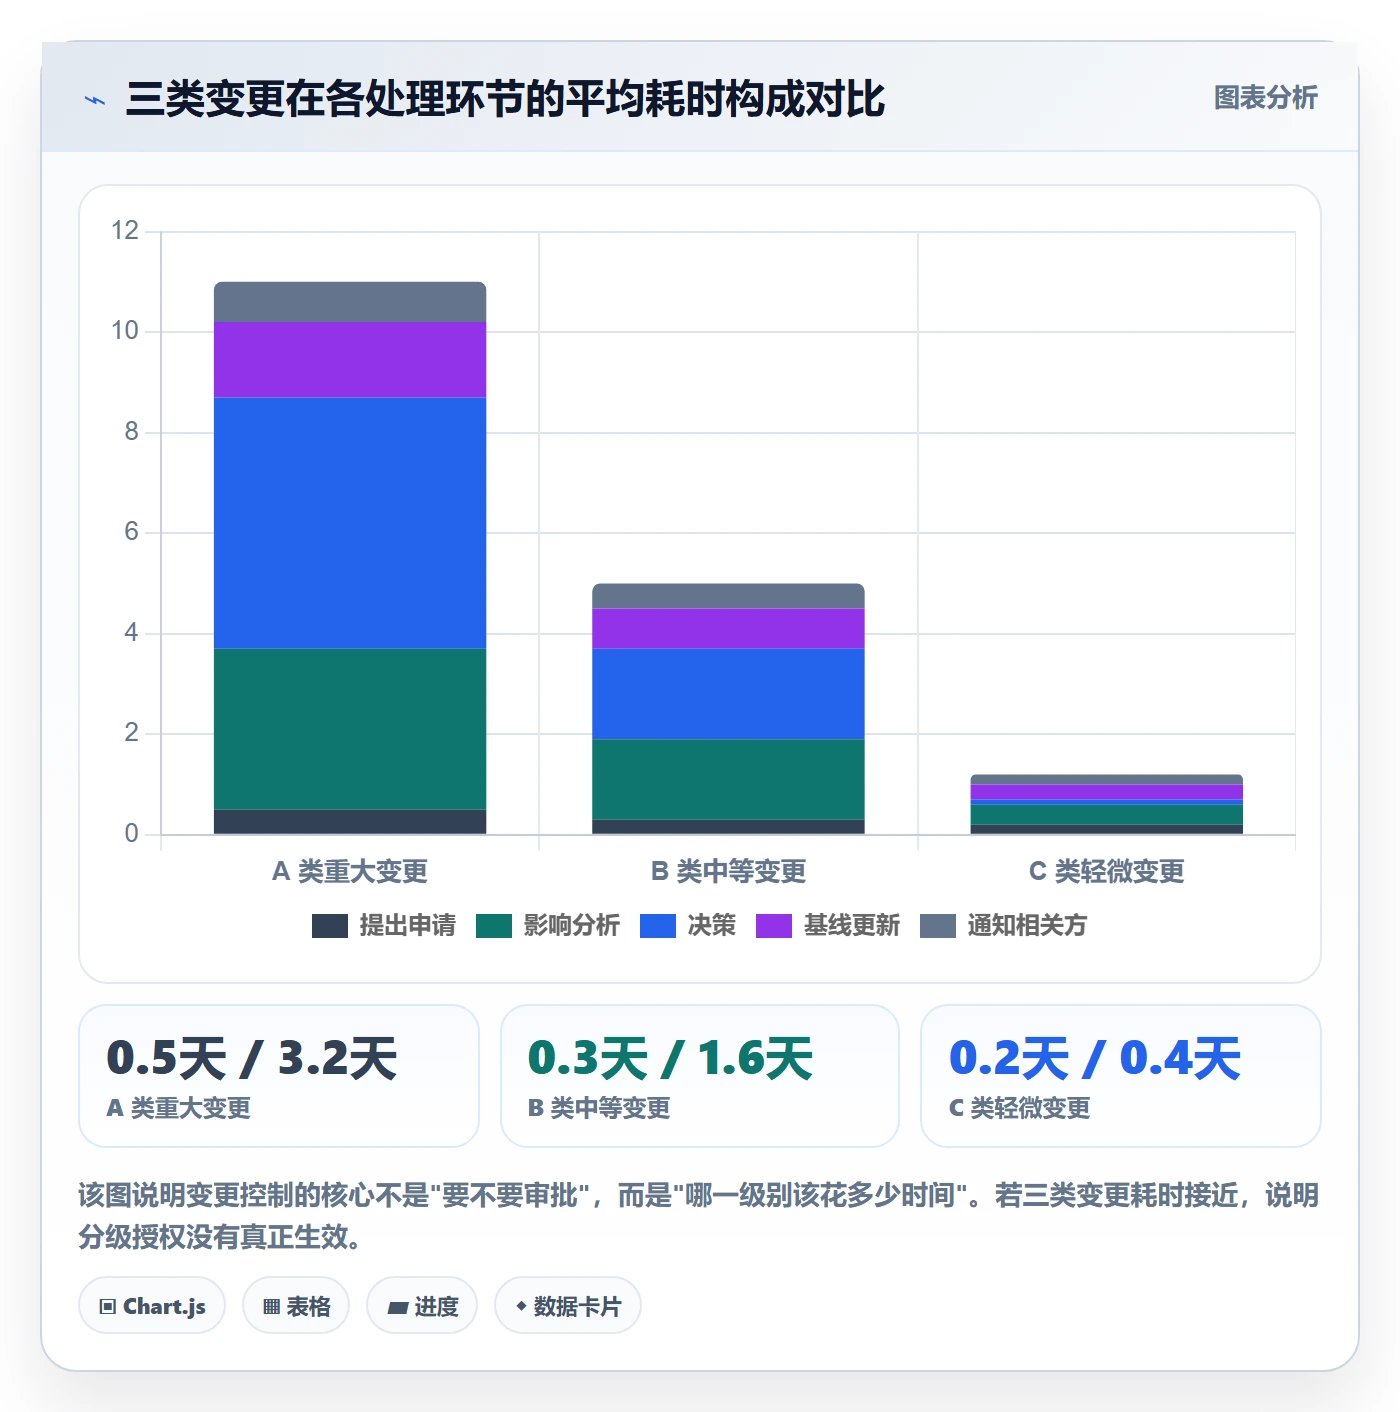Click the 决策 legend label

pos(712,926)
